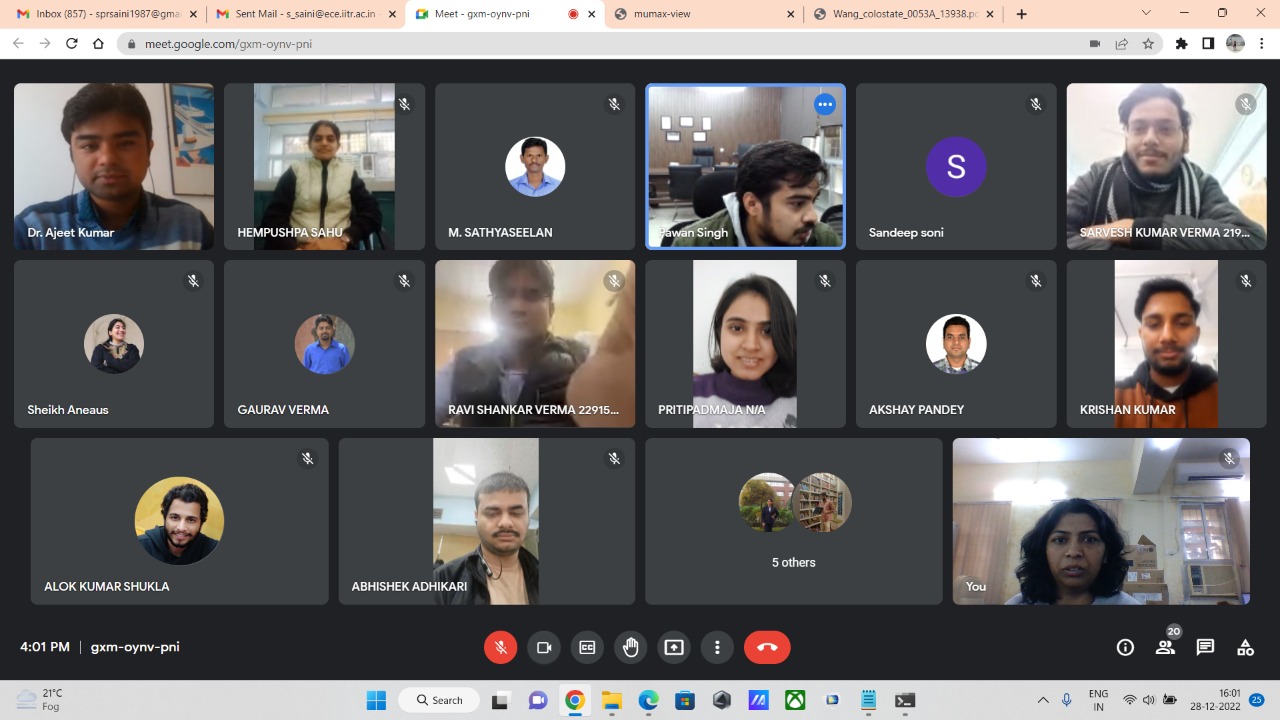Turn on closed captions
The width and height of the screenshot is (1280, 720).
[x=587, y=647]
